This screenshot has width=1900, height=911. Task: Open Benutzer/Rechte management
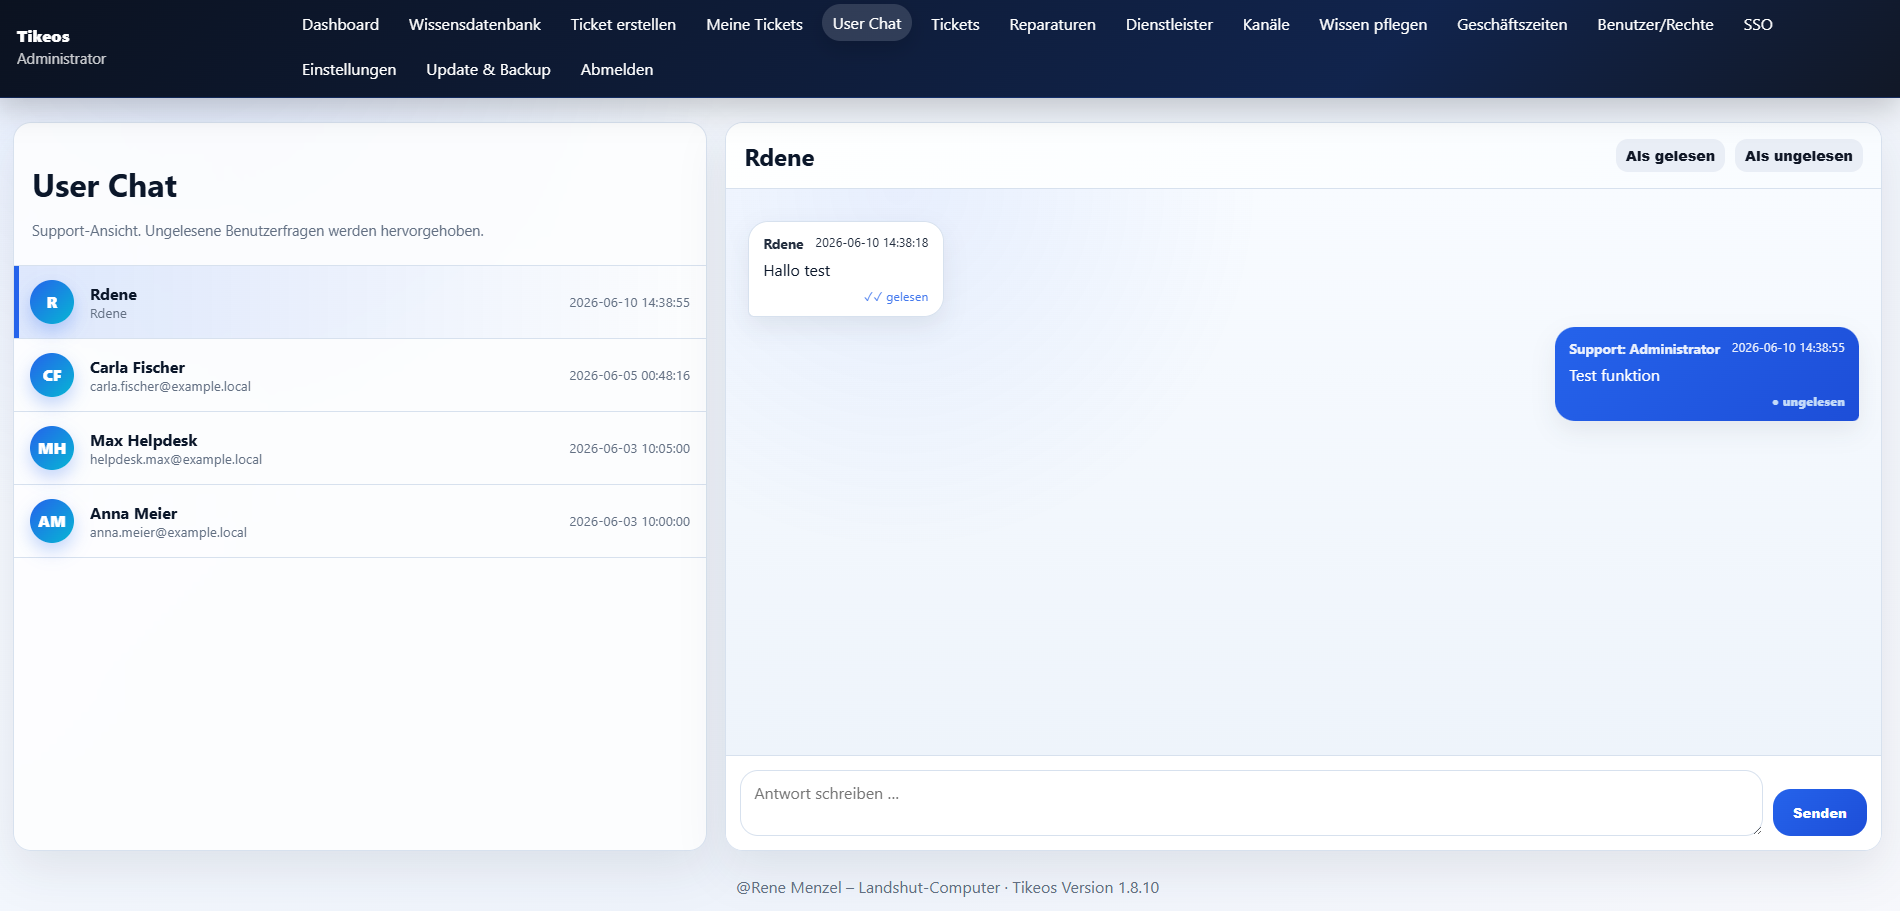(x=1655, y=24)
